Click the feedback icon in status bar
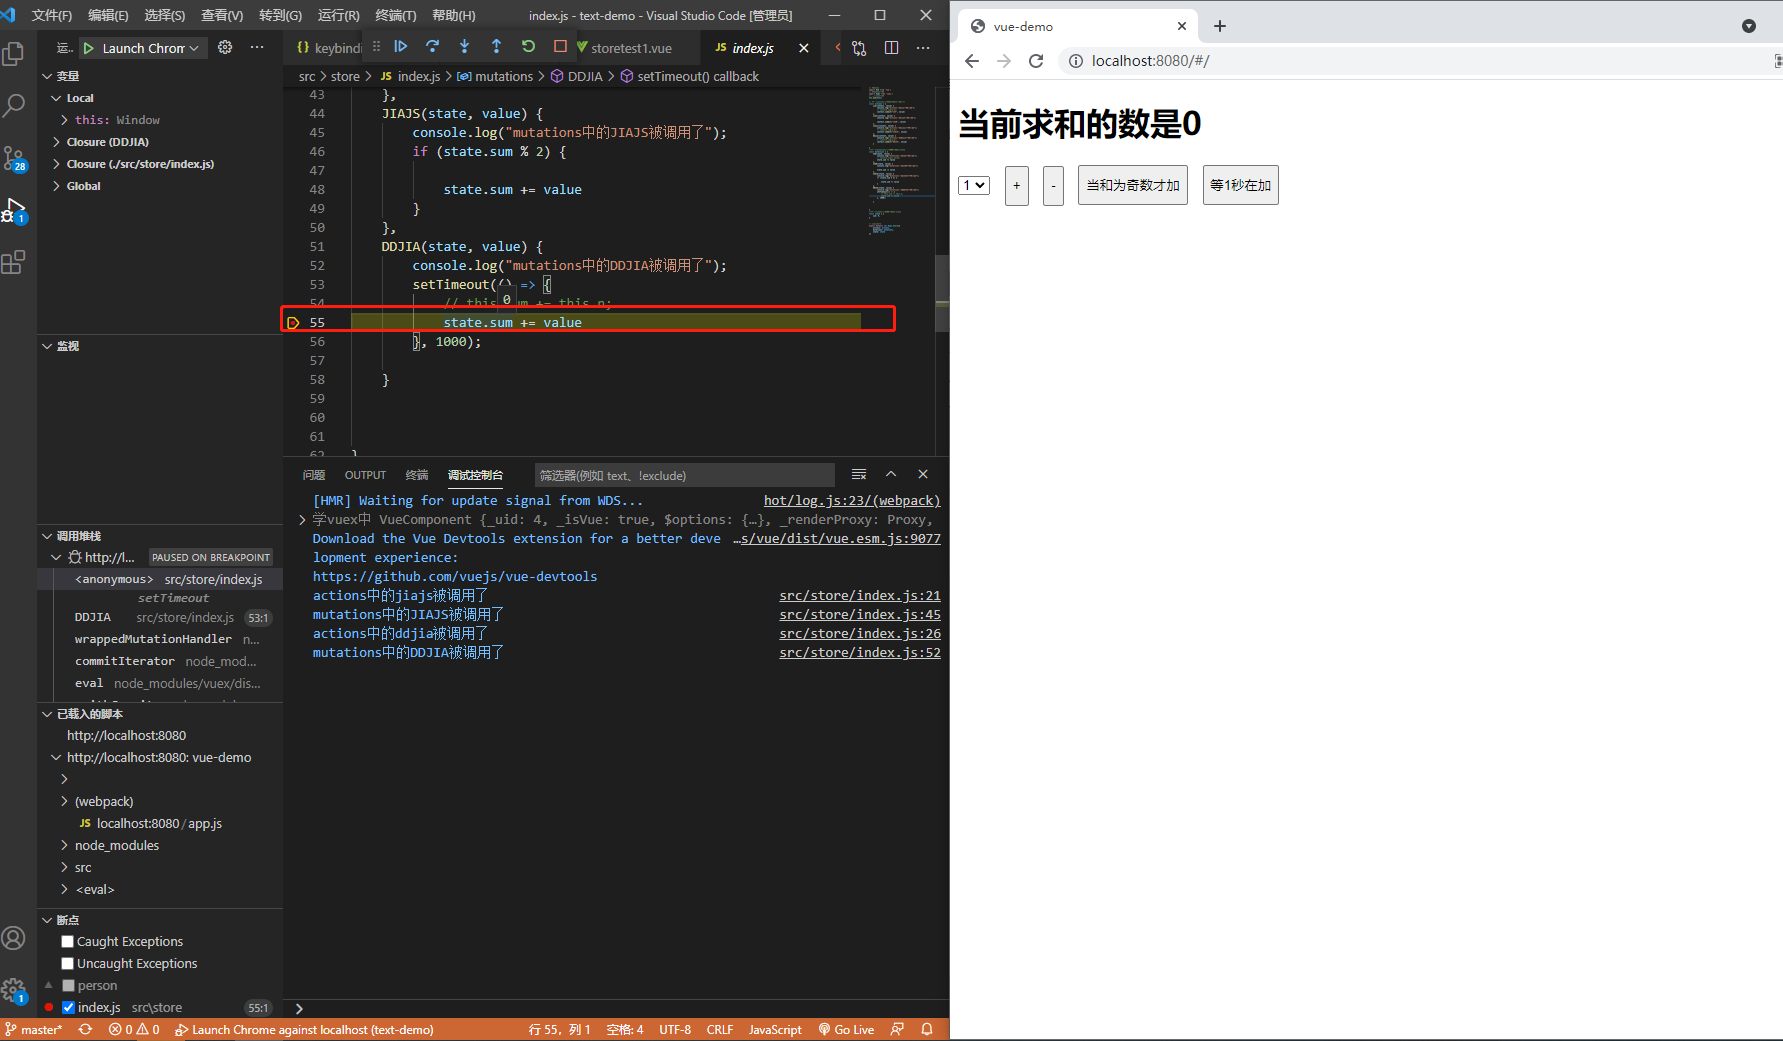 coord(897,1029)
